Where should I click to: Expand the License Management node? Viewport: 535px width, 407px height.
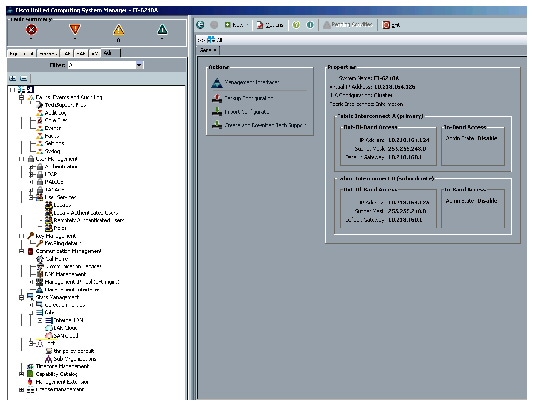[21, 390]
